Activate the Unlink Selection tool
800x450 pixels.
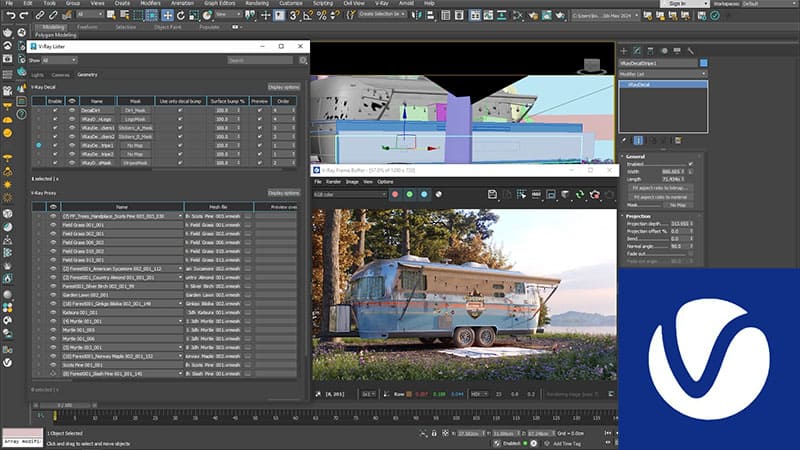(x=53, y=15)
